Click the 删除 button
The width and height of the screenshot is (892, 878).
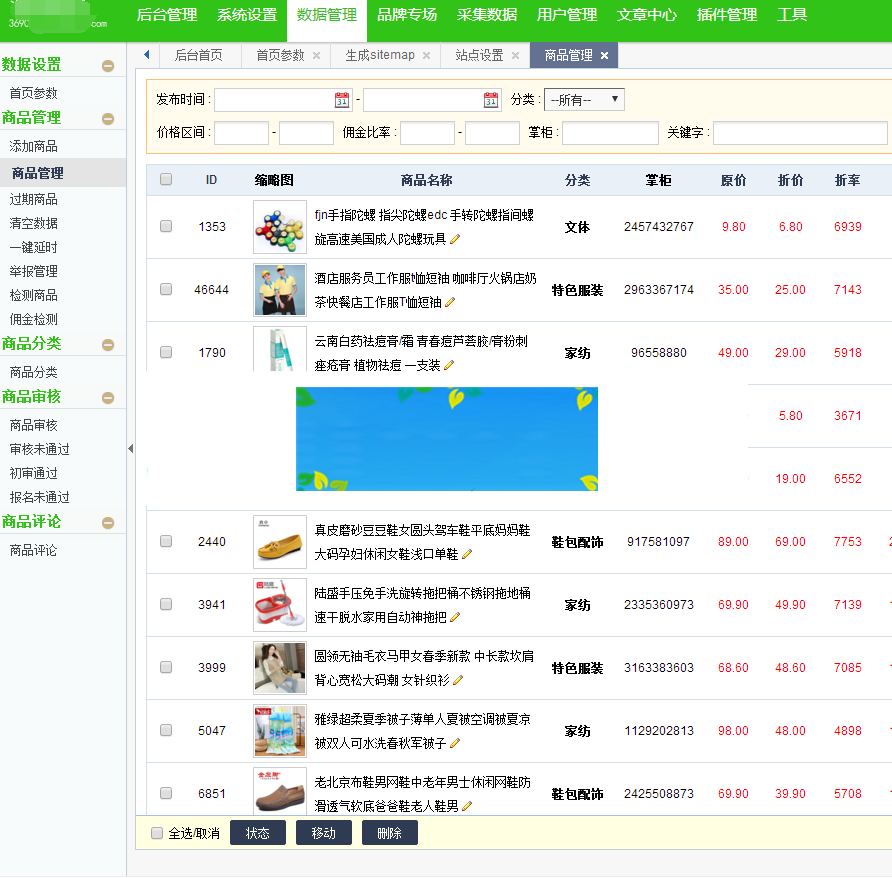tap(389, 832)
